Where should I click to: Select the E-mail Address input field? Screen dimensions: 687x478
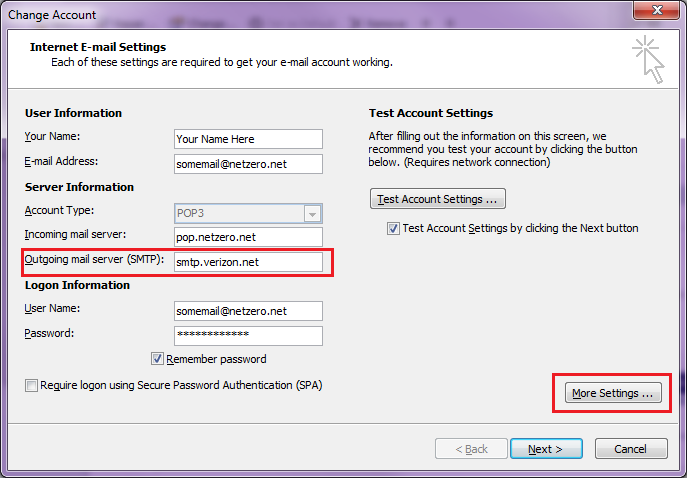click(x=247, y=164)
